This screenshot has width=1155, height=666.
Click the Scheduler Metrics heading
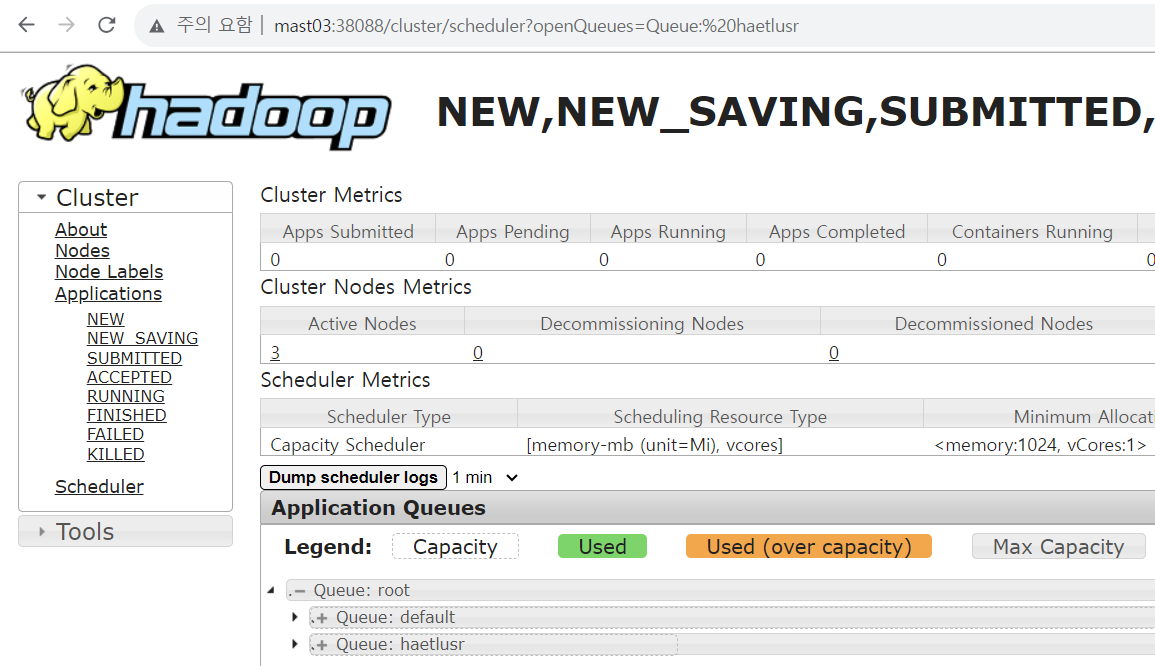(345, 379)
